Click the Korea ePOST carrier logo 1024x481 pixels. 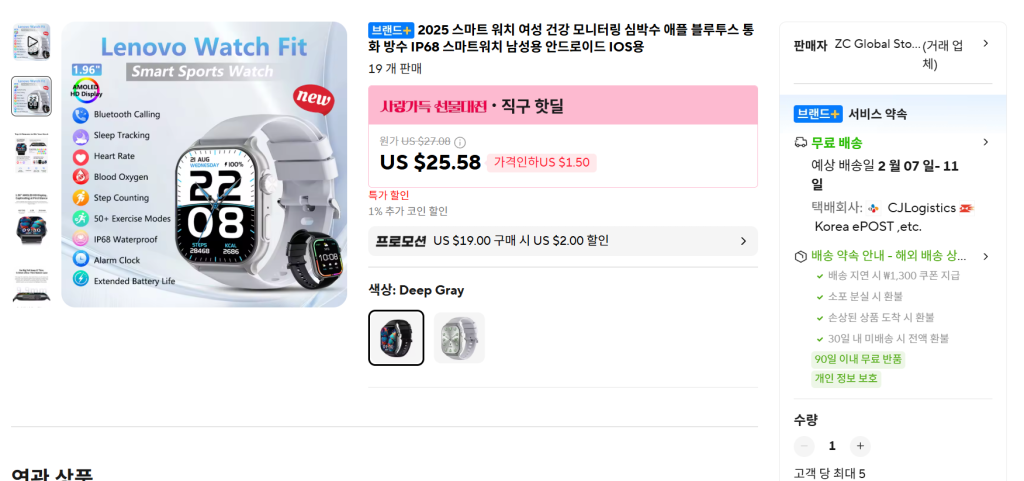pos(966,208)
